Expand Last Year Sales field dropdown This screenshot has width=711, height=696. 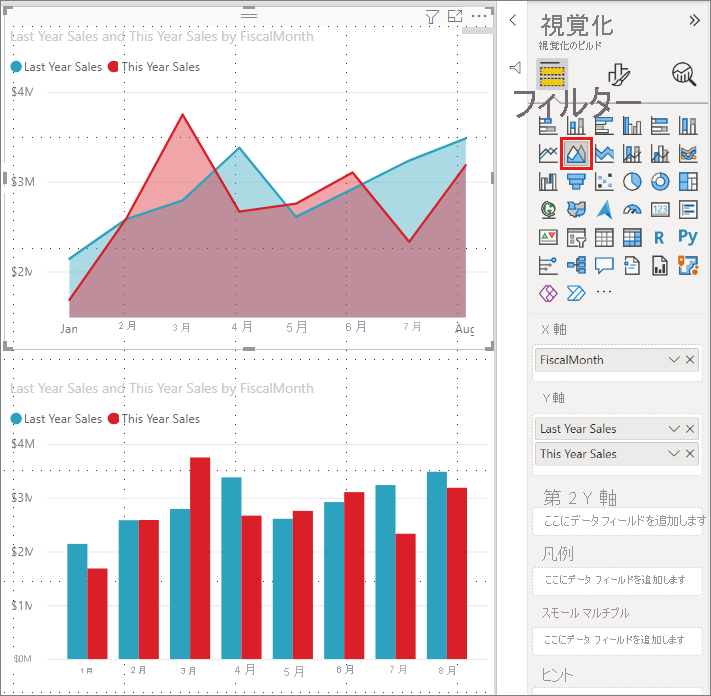pyautogui.click(x=674, y=429)
